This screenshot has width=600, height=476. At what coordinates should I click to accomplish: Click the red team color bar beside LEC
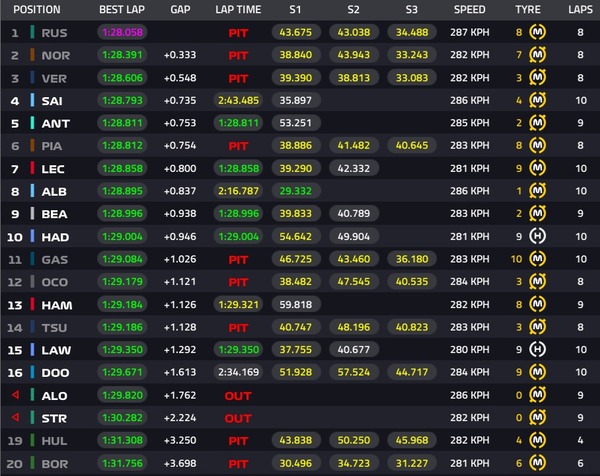pyautogui.click(x=33, y=168)
